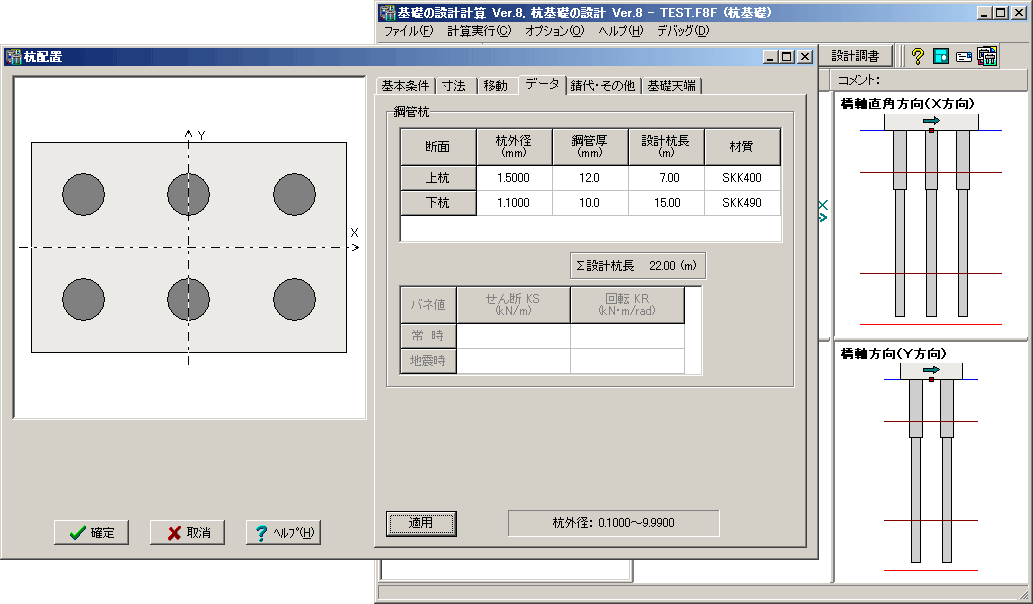Click the load arrow in X-direction view
This screenshot has width=1033, height=604.
(932, 121)
